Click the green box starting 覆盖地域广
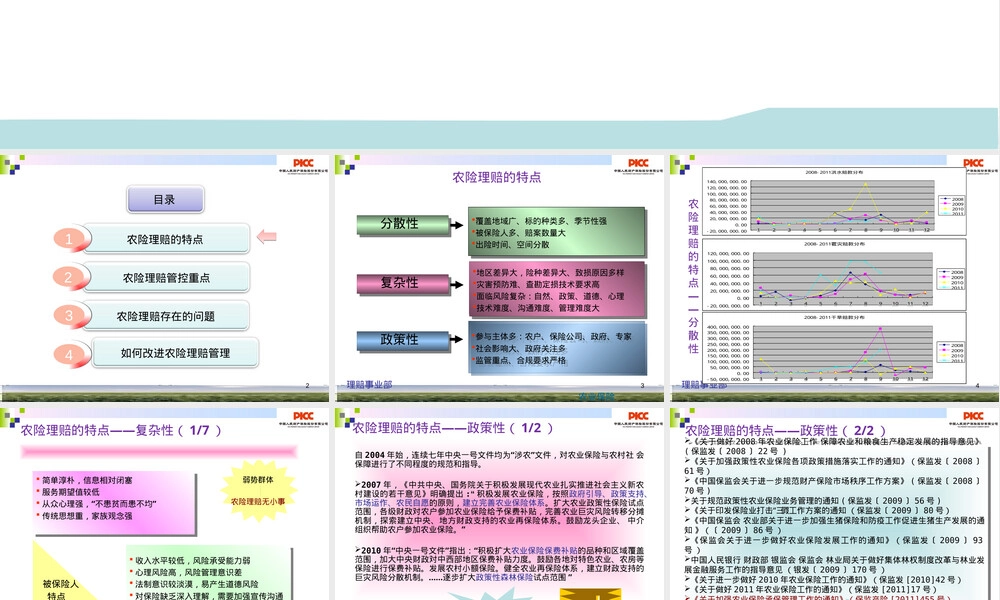1000x600 pixels. [x=557, y=231]
